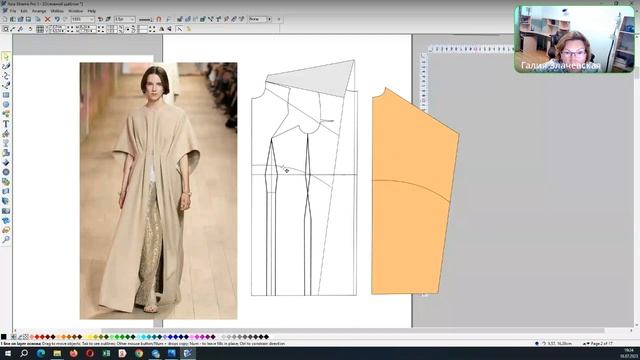640x360 pixels.
Task: Click the black current-color swatch
Action: click(x=4, y=337)
